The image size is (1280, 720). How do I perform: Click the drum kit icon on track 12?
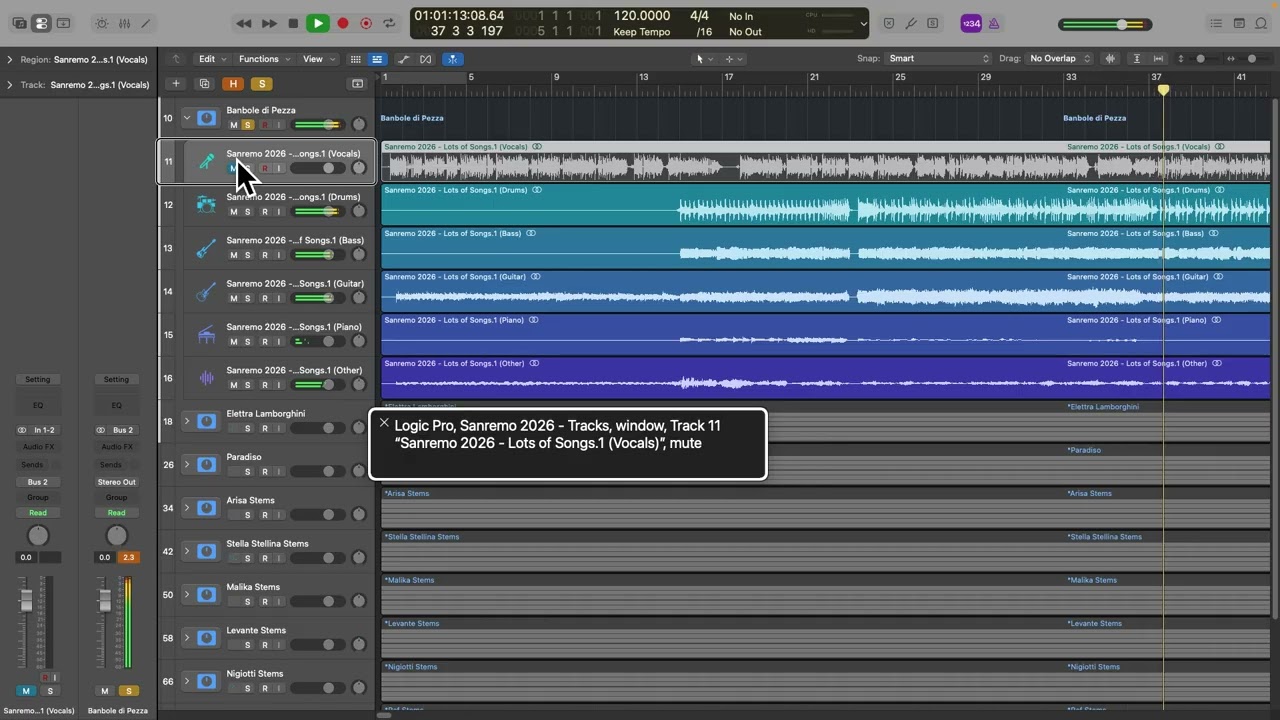pos(206,204)
